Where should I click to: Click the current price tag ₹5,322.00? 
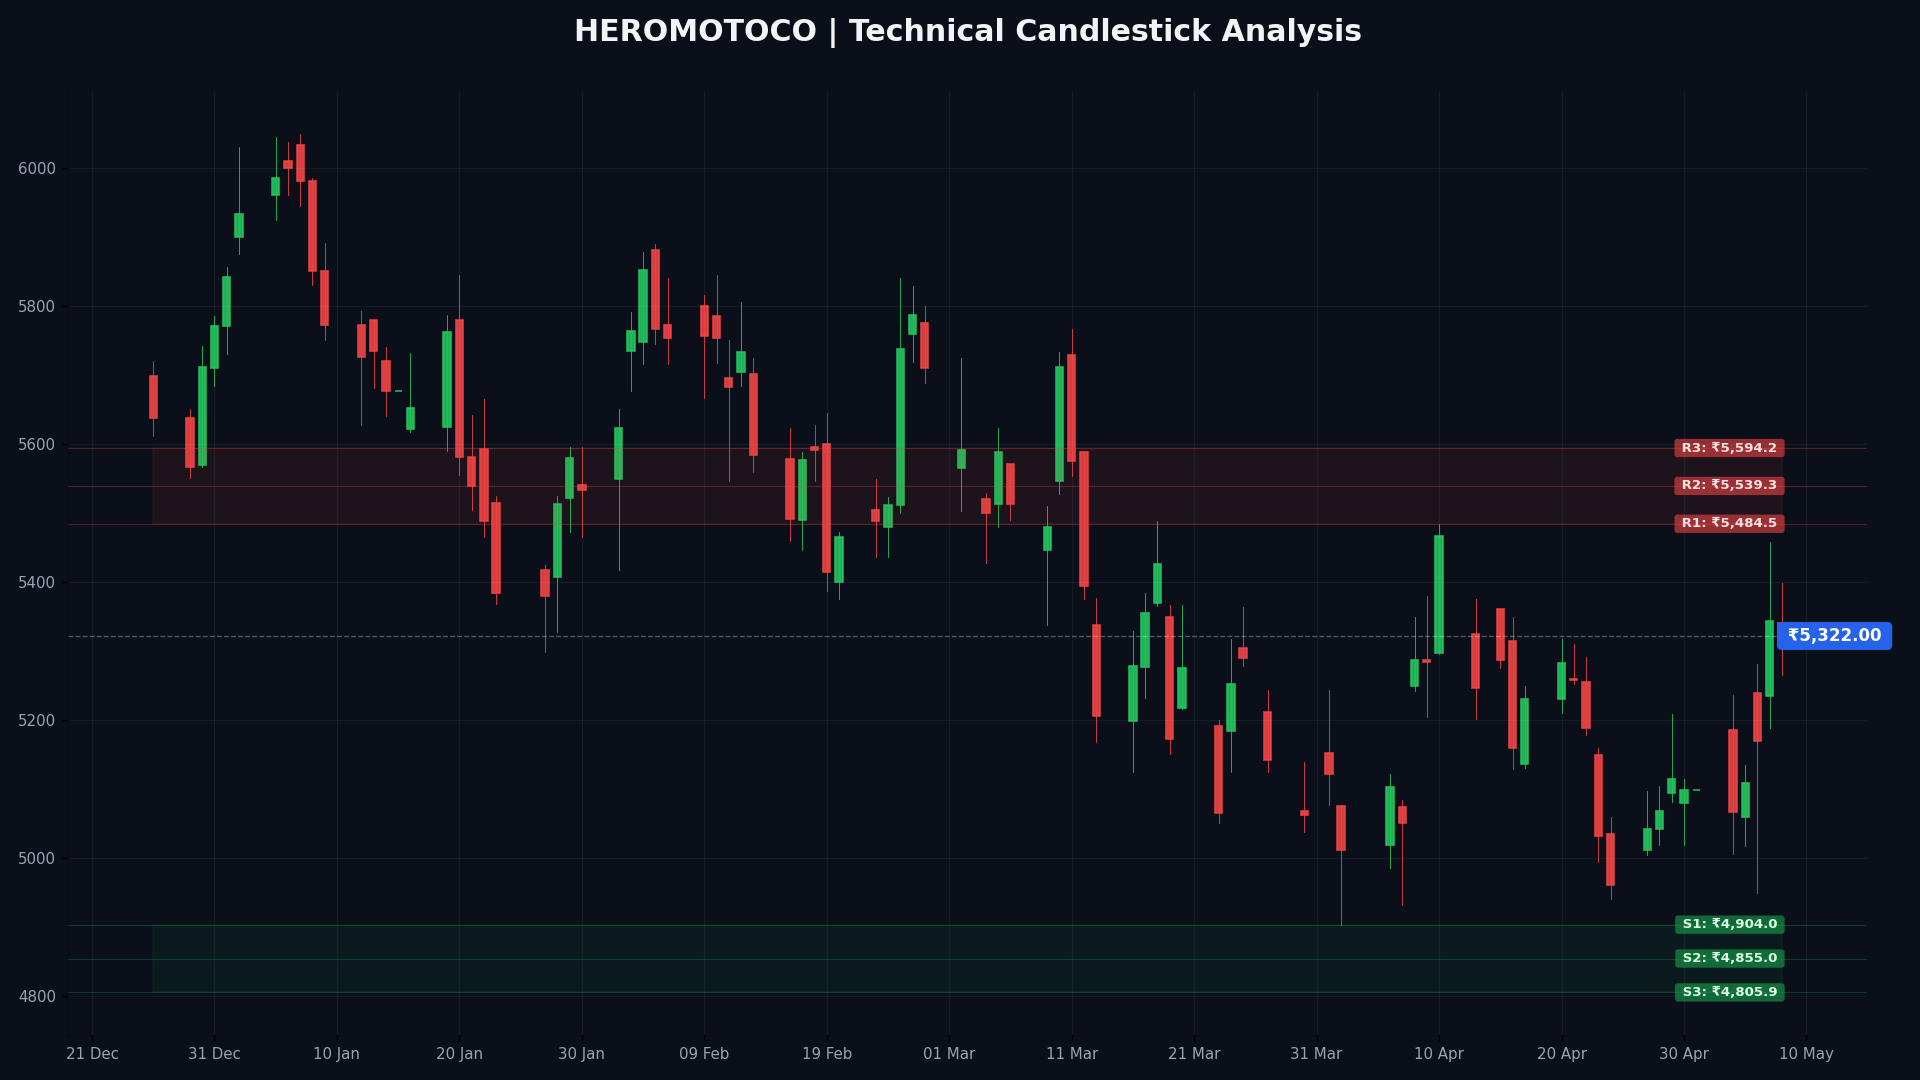tap(1834, 636)
